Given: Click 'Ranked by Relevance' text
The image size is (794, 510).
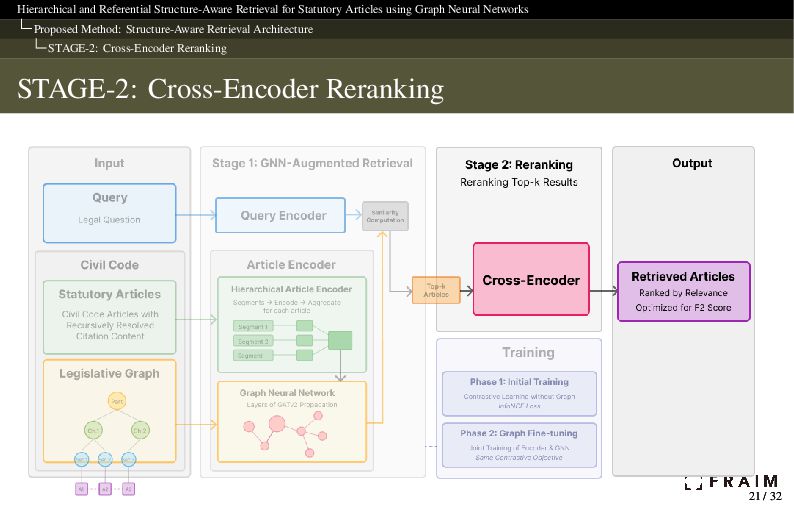Looking at the screenshot, I should (x=683, y=293).
